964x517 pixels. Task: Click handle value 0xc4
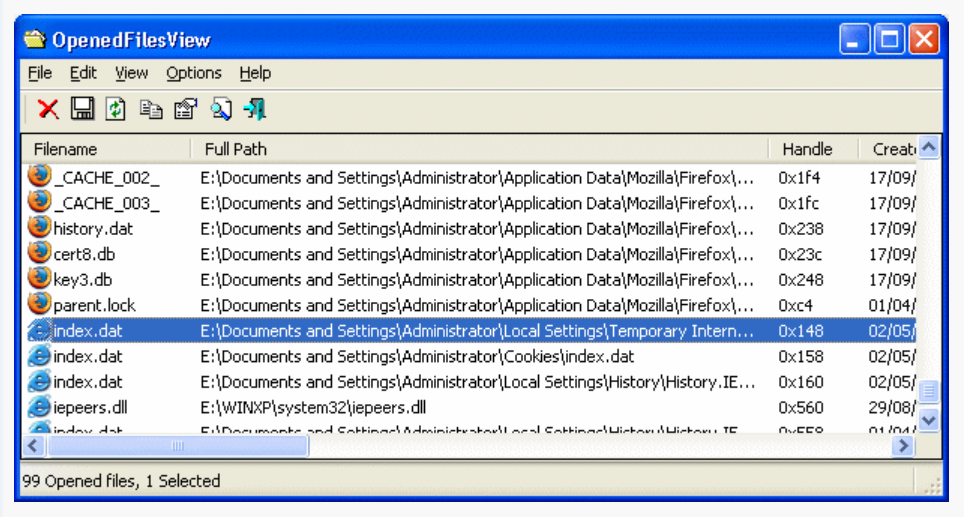click(796, 306)
